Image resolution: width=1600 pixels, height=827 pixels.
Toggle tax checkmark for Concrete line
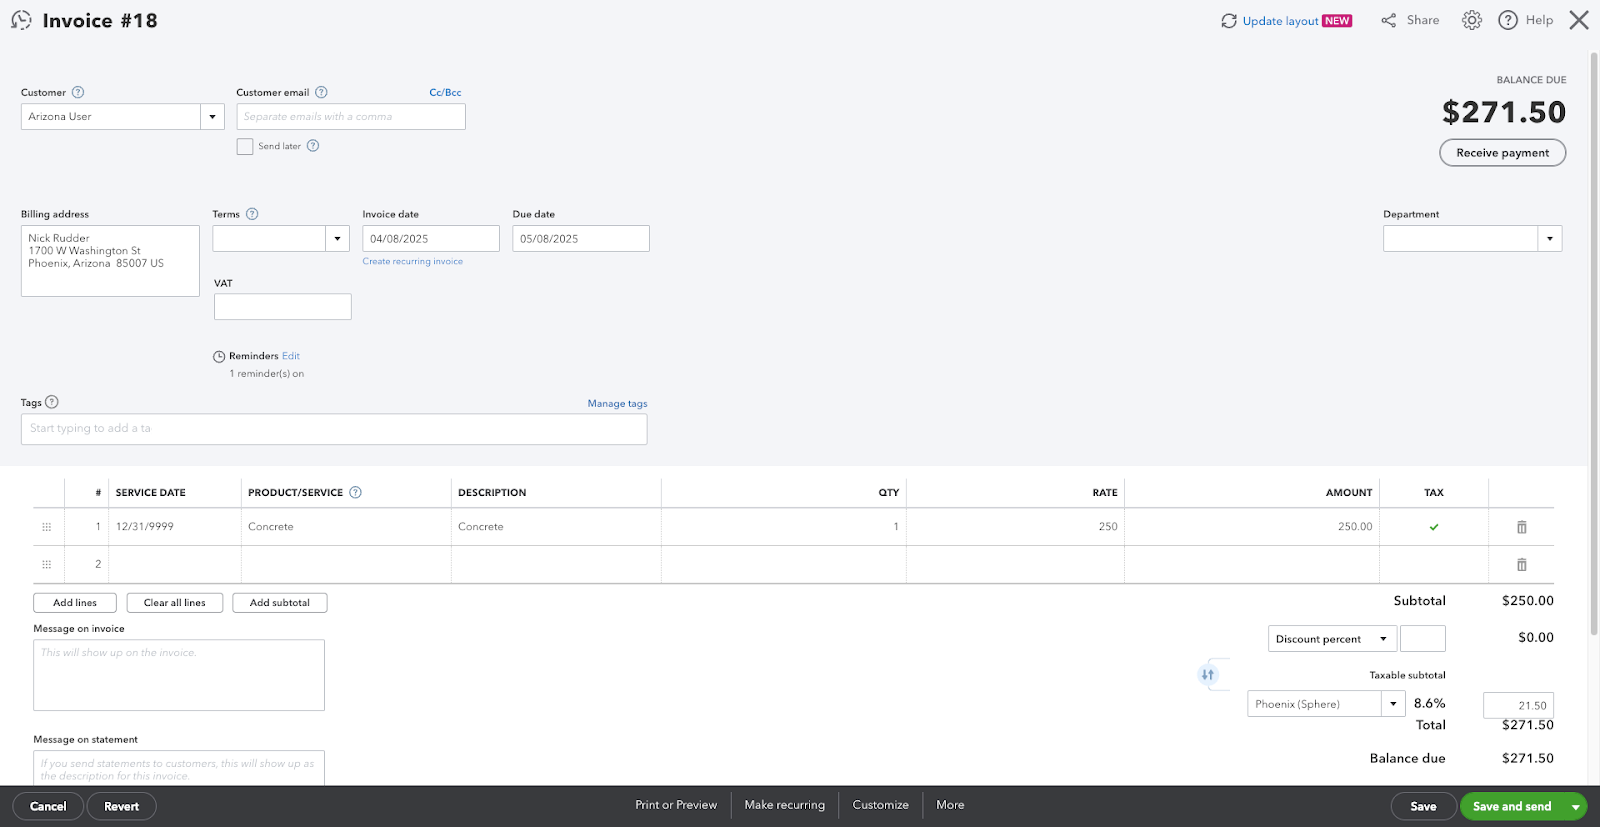(1433, 527)
